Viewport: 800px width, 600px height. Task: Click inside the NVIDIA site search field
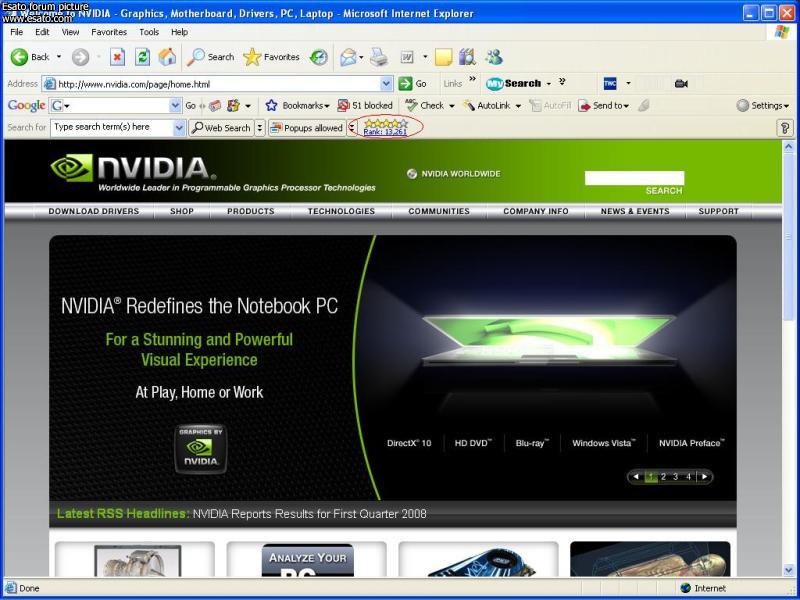634,178
